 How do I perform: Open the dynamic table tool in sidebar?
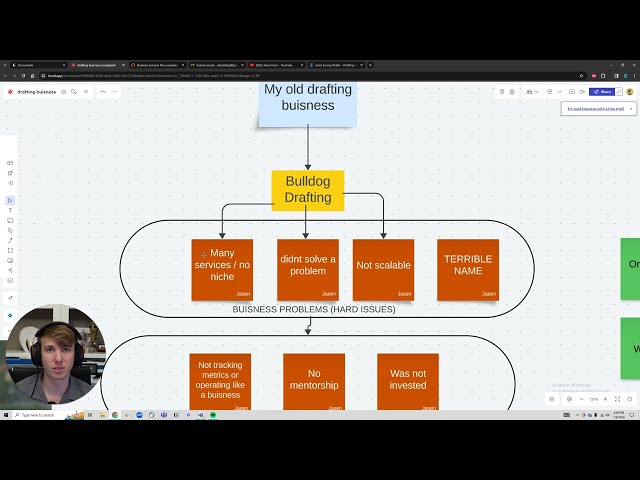10,280
